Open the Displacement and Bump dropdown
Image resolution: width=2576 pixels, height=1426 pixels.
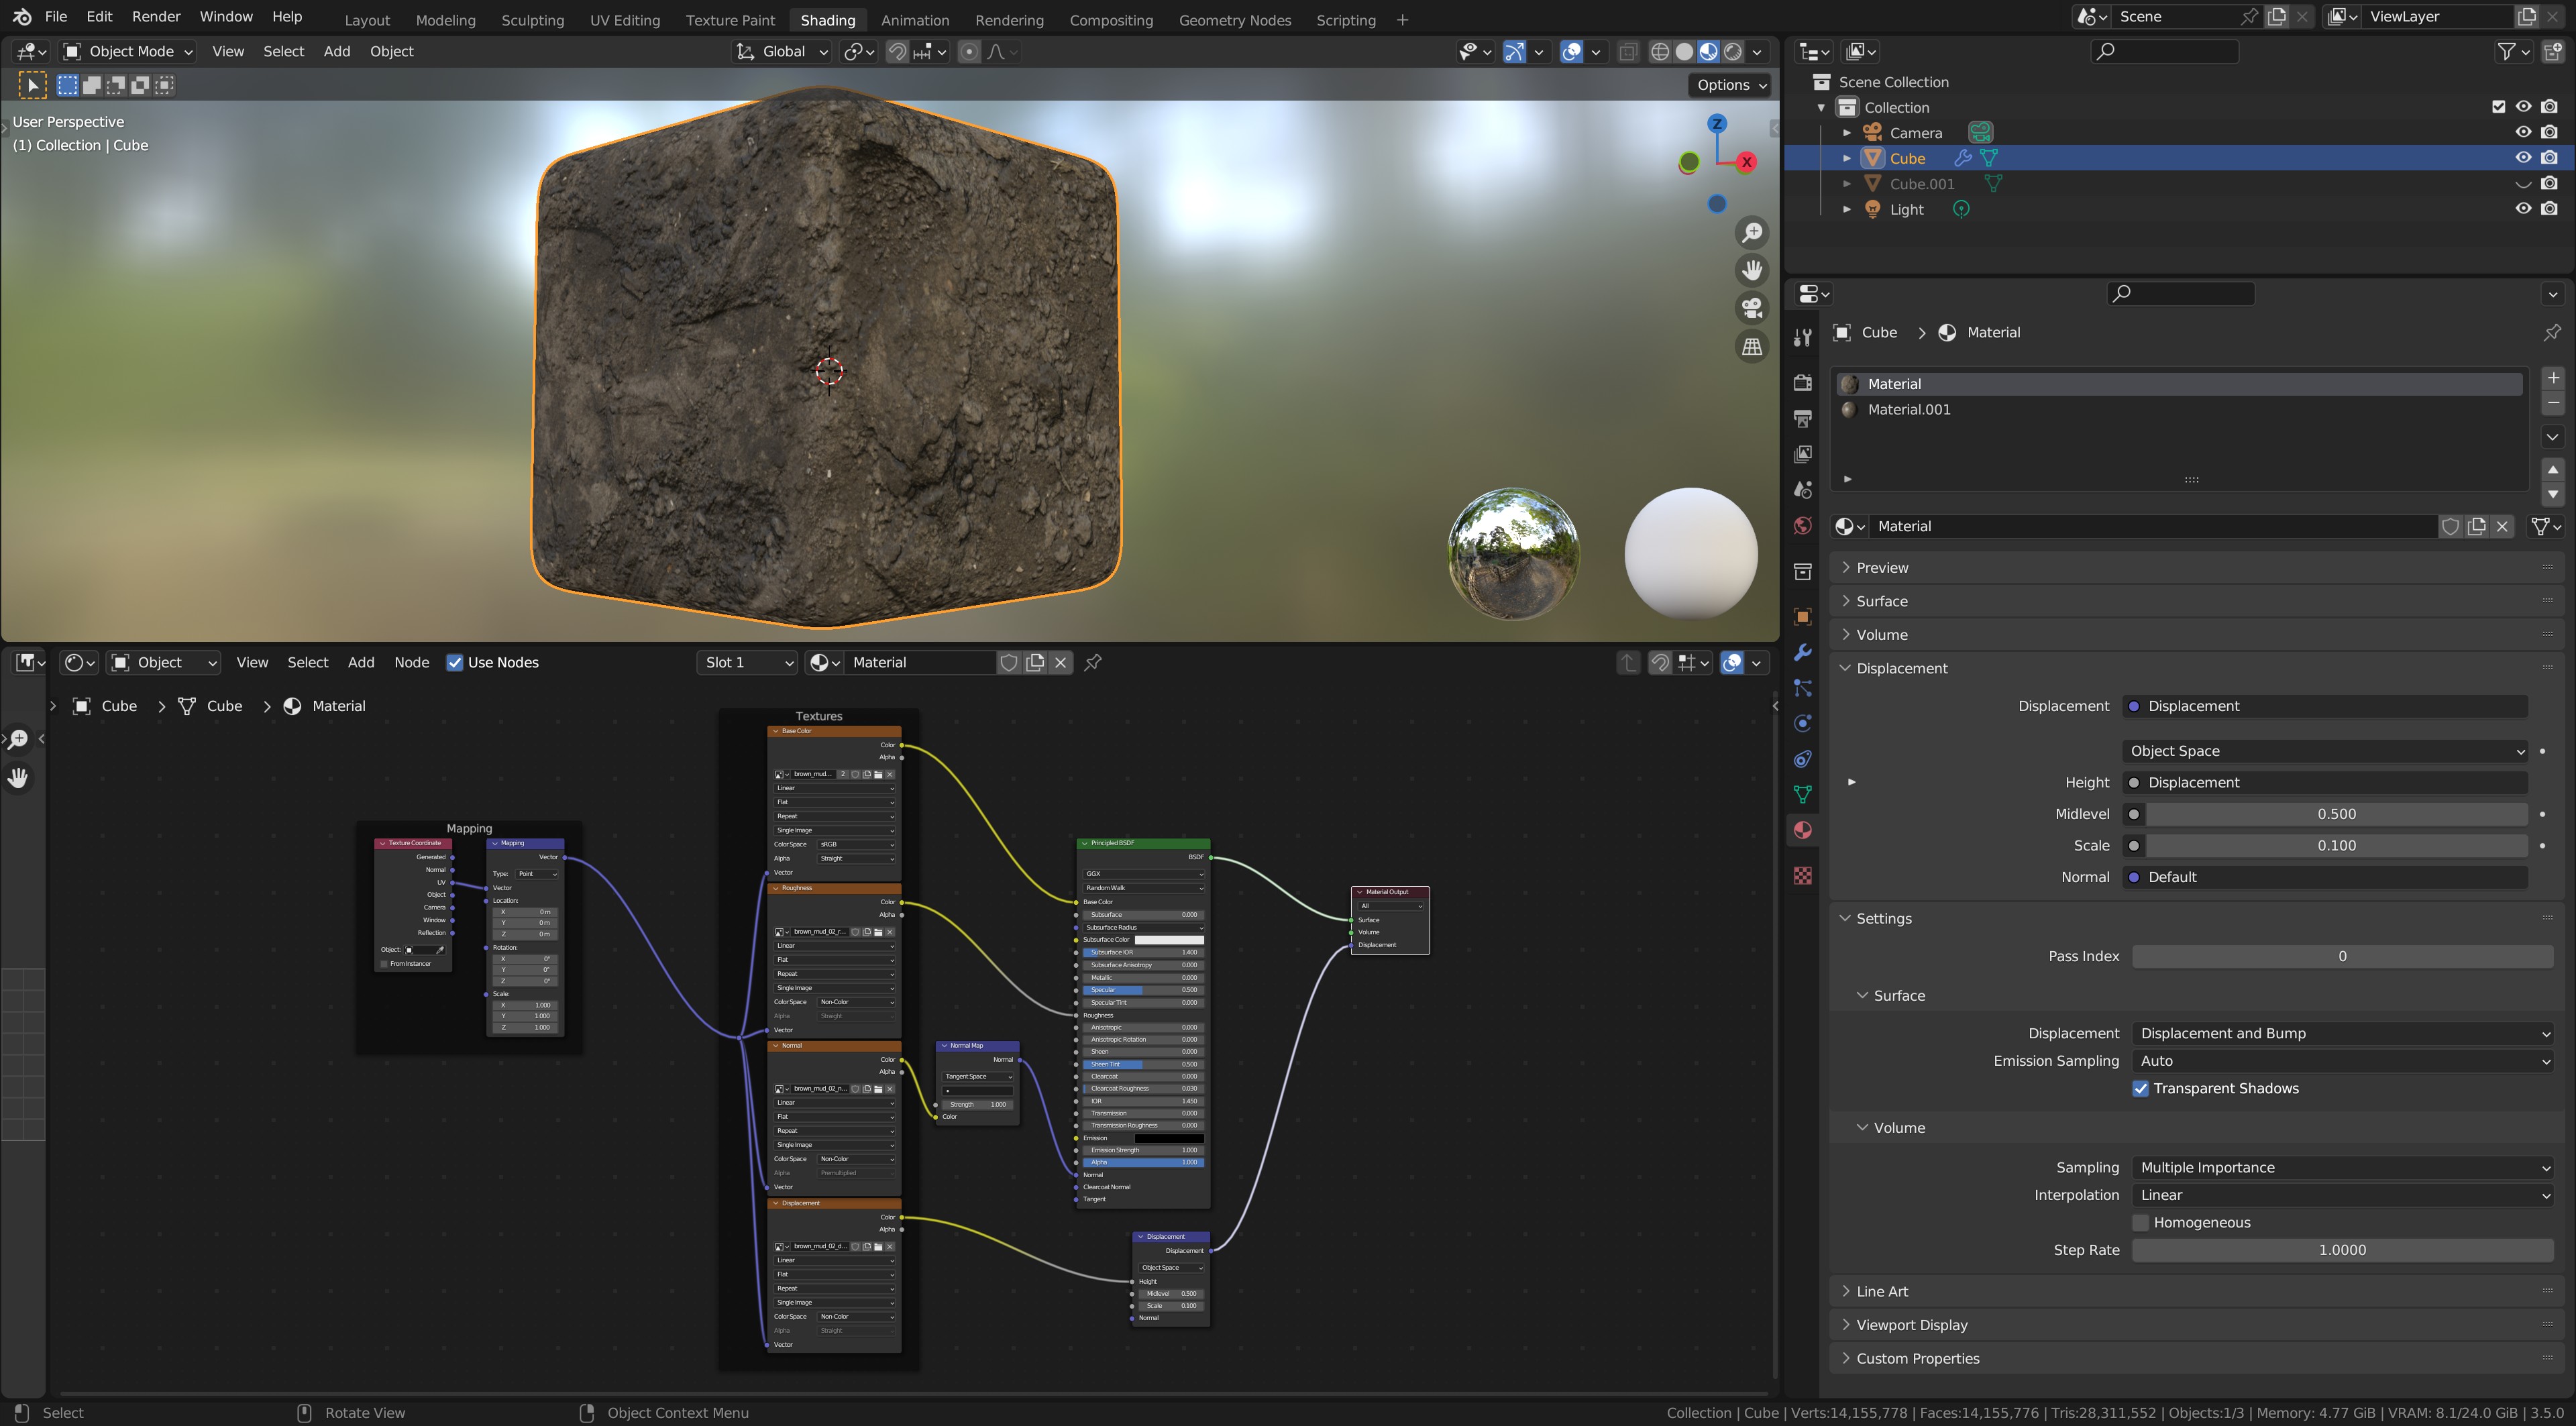[2341, 1033]
